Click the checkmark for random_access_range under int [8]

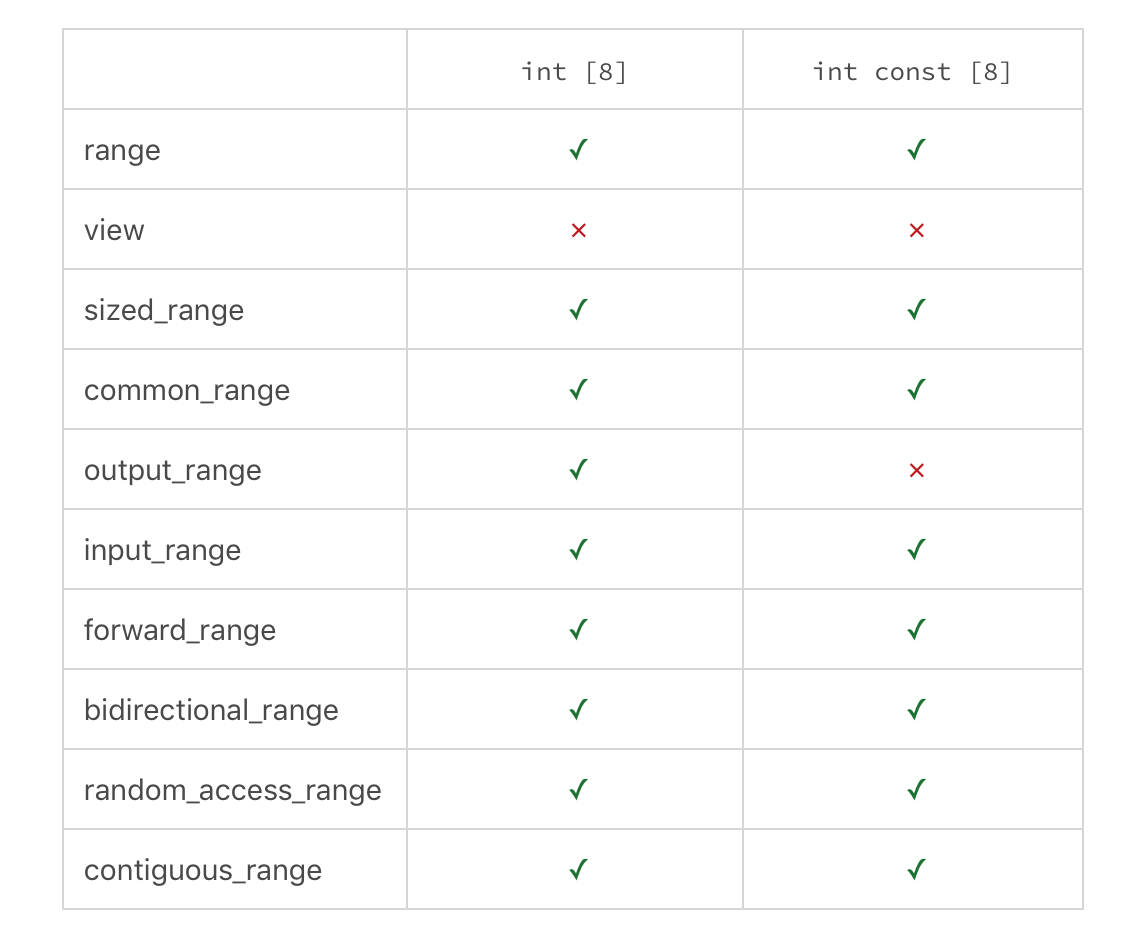578,789
